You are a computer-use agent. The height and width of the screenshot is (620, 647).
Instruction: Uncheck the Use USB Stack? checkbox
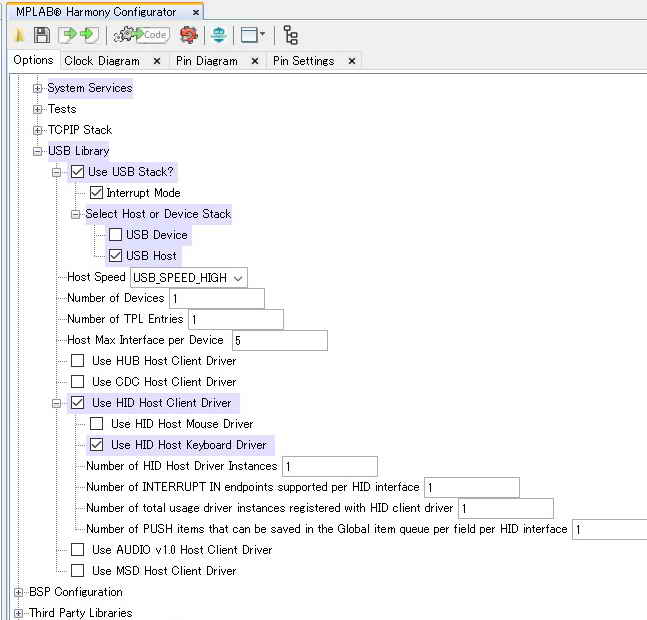77,172
